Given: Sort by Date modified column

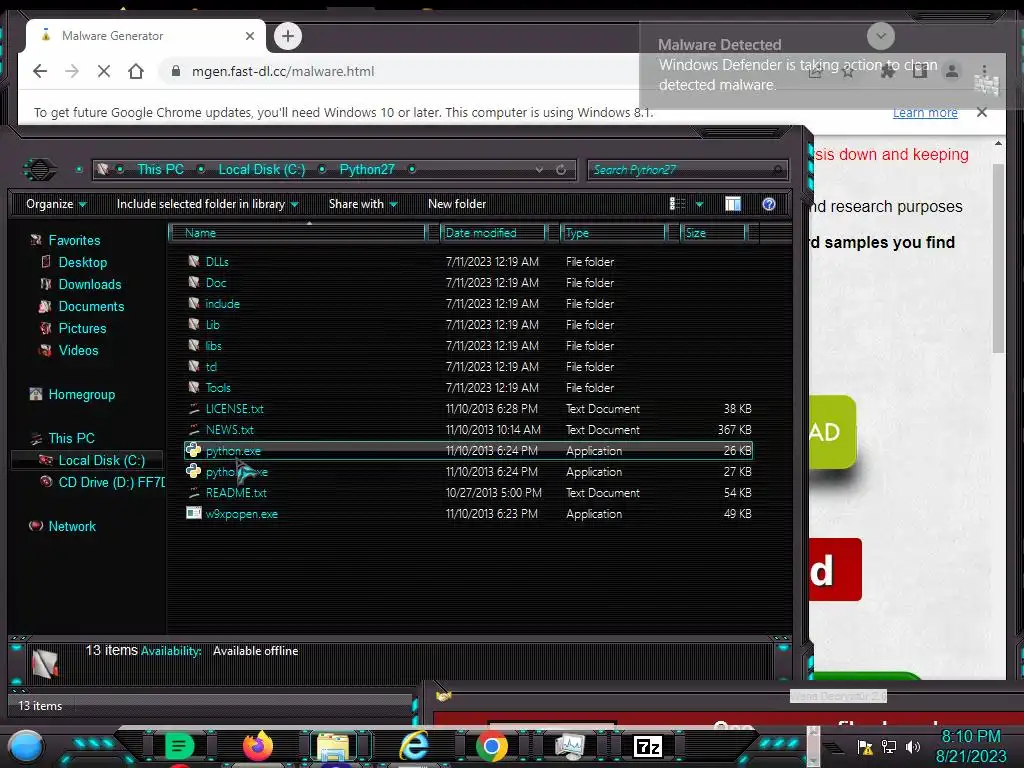Looking at the screenshot, I should 493,232.
